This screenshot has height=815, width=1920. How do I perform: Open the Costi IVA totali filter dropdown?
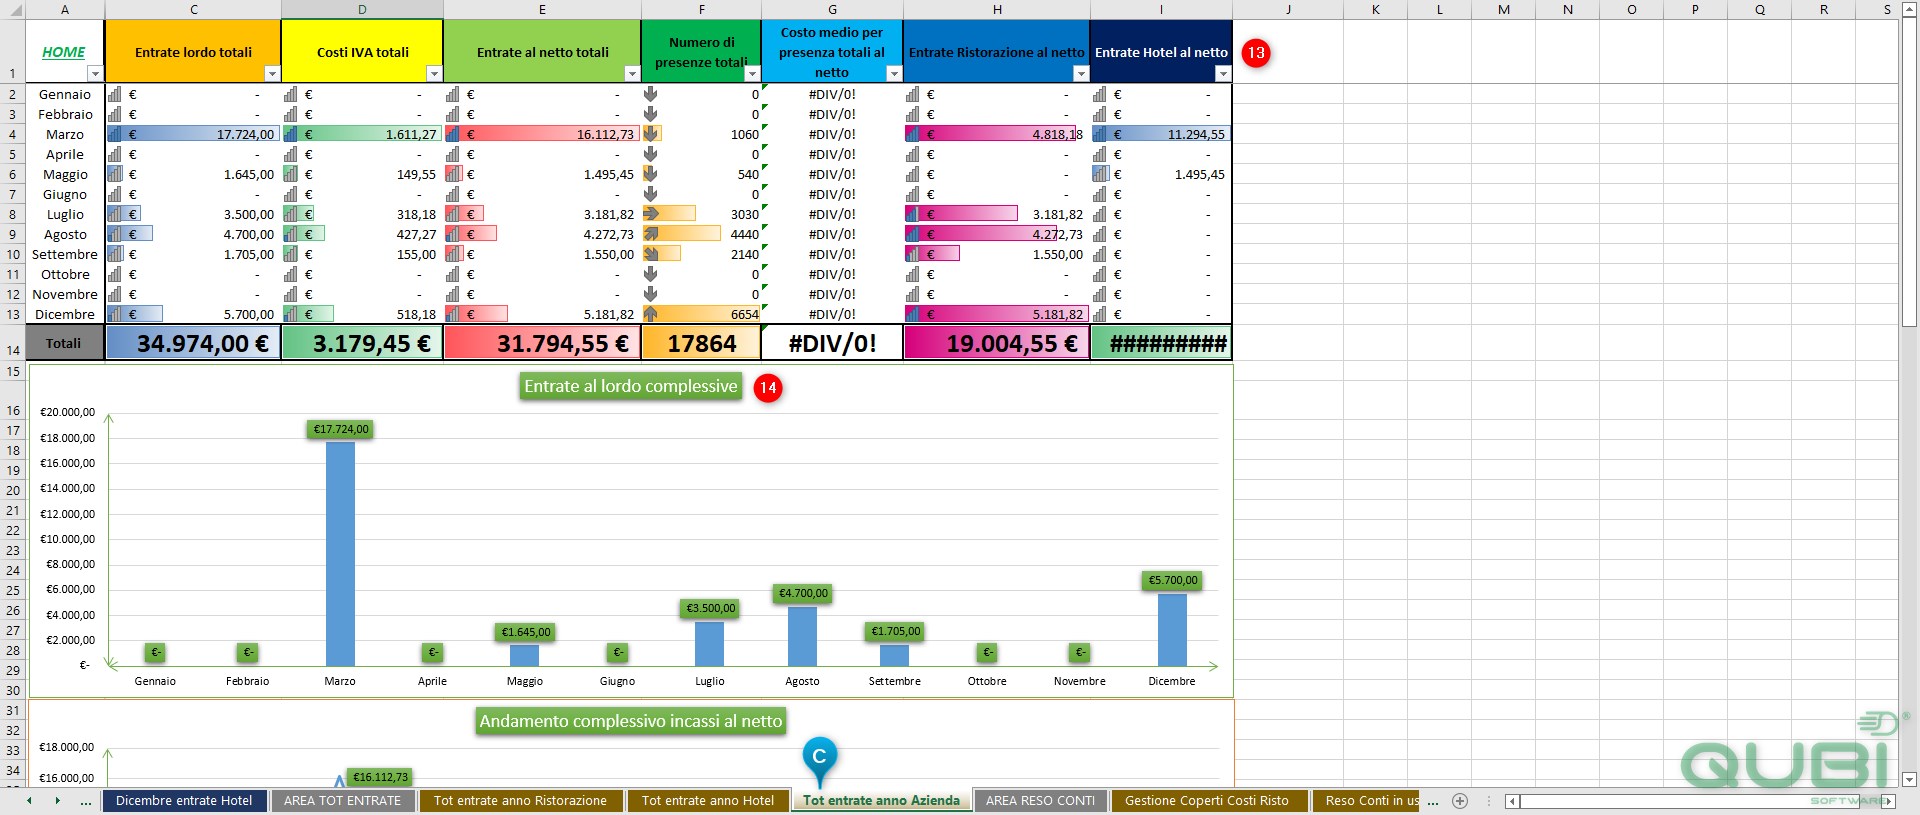tap(434, 74)
